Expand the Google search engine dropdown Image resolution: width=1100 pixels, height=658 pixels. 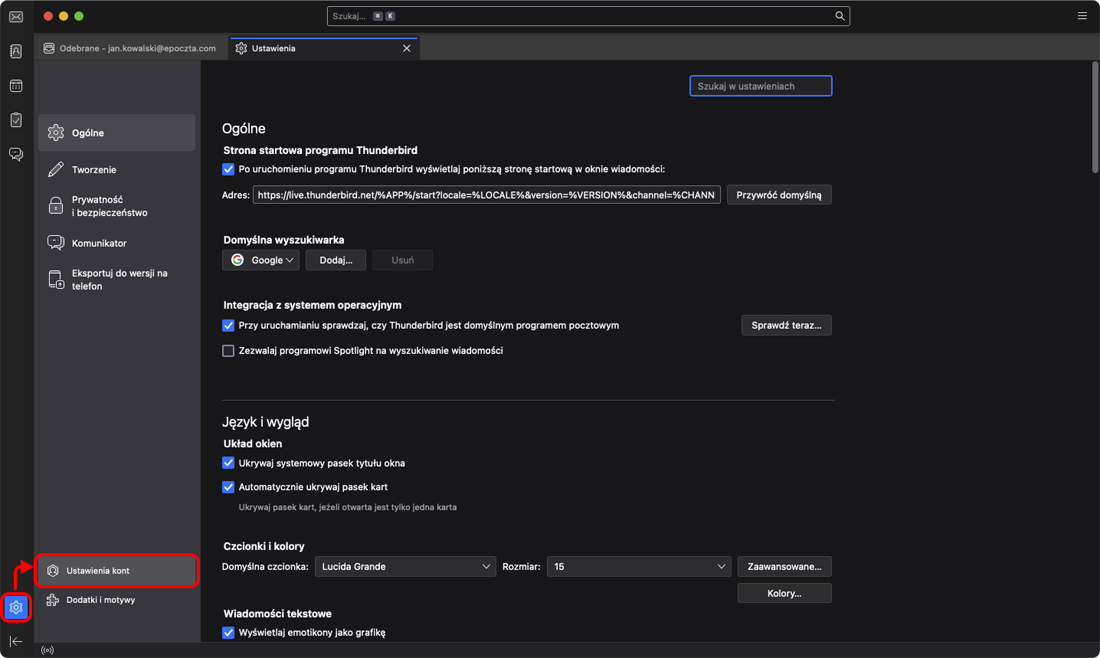pyautogui.click(x=261, y=260)
